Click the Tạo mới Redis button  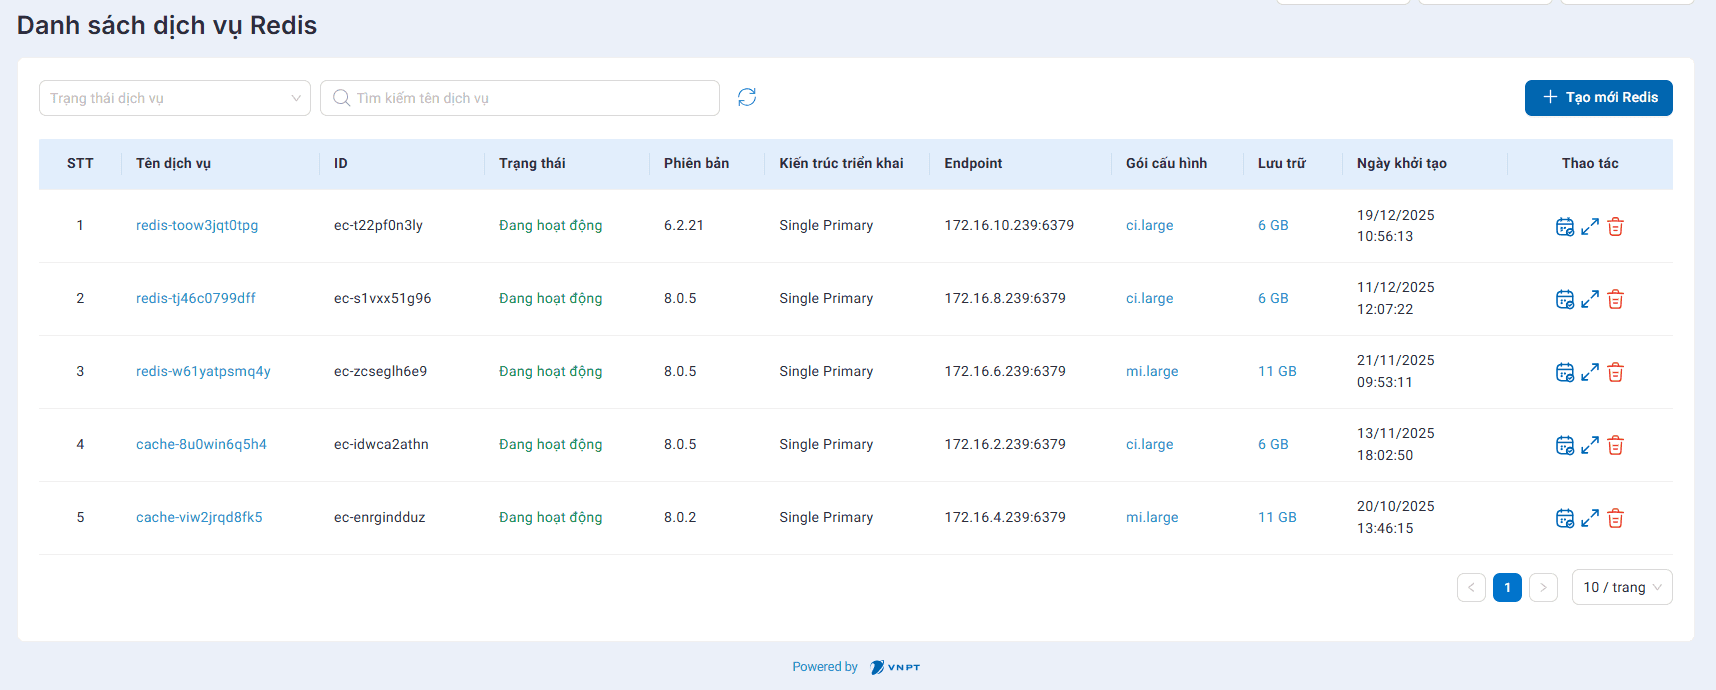(x=1598, y=97)
